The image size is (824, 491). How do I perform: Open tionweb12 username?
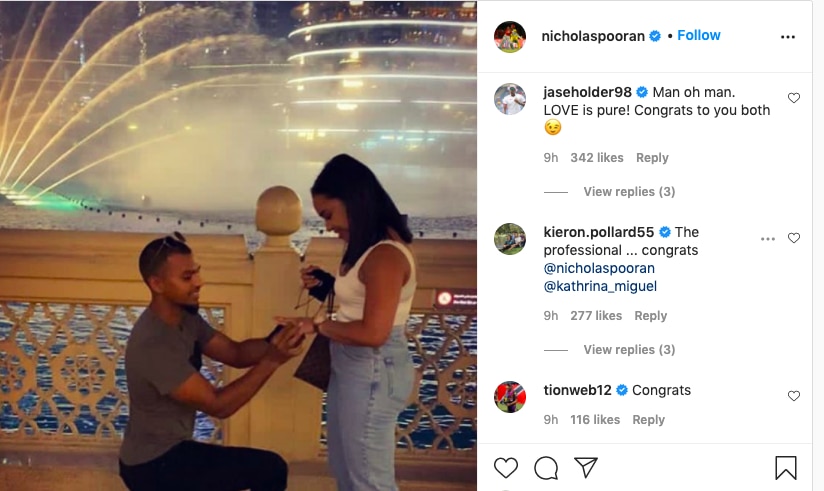click(x=578, y=390)
